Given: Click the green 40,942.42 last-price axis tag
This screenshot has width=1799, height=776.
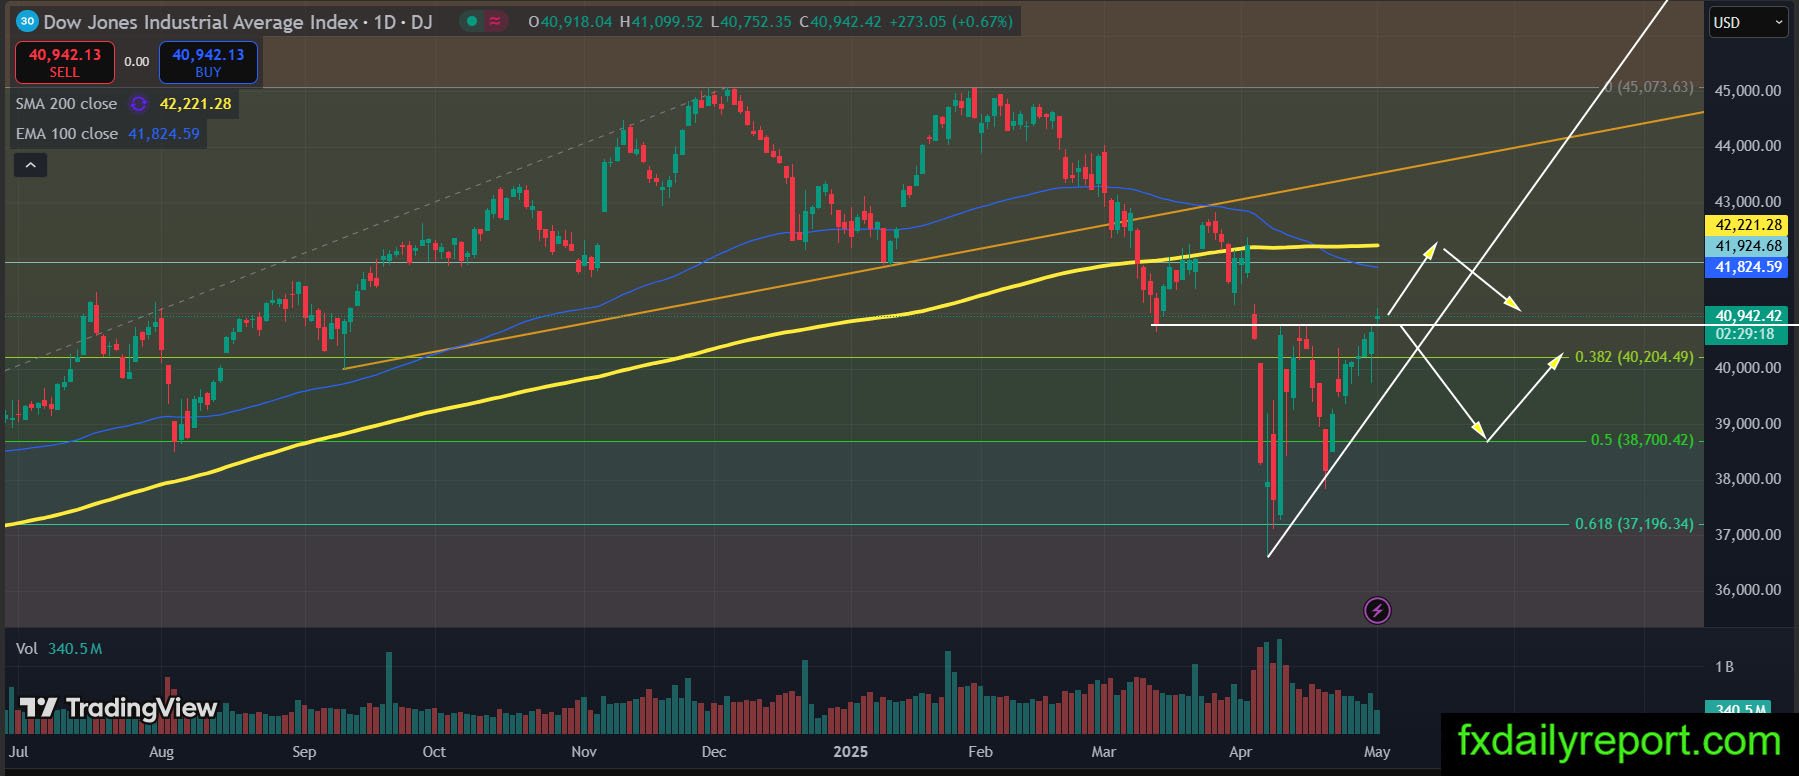Looking at the screenshot, I should [x=1748, y=316].
